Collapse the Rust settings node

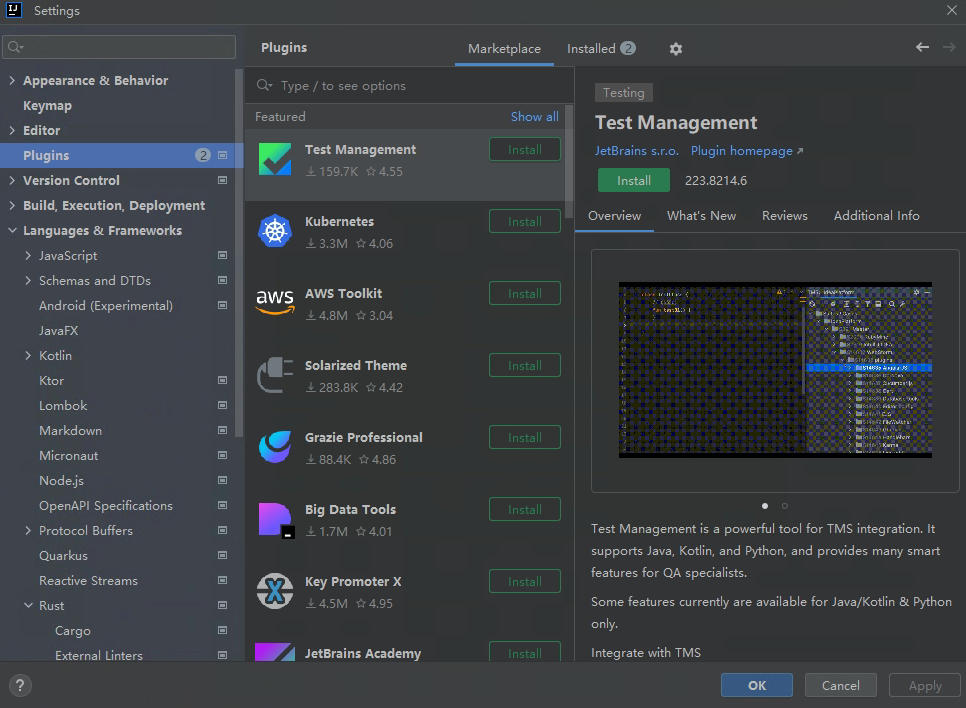[x=28, y=605]
